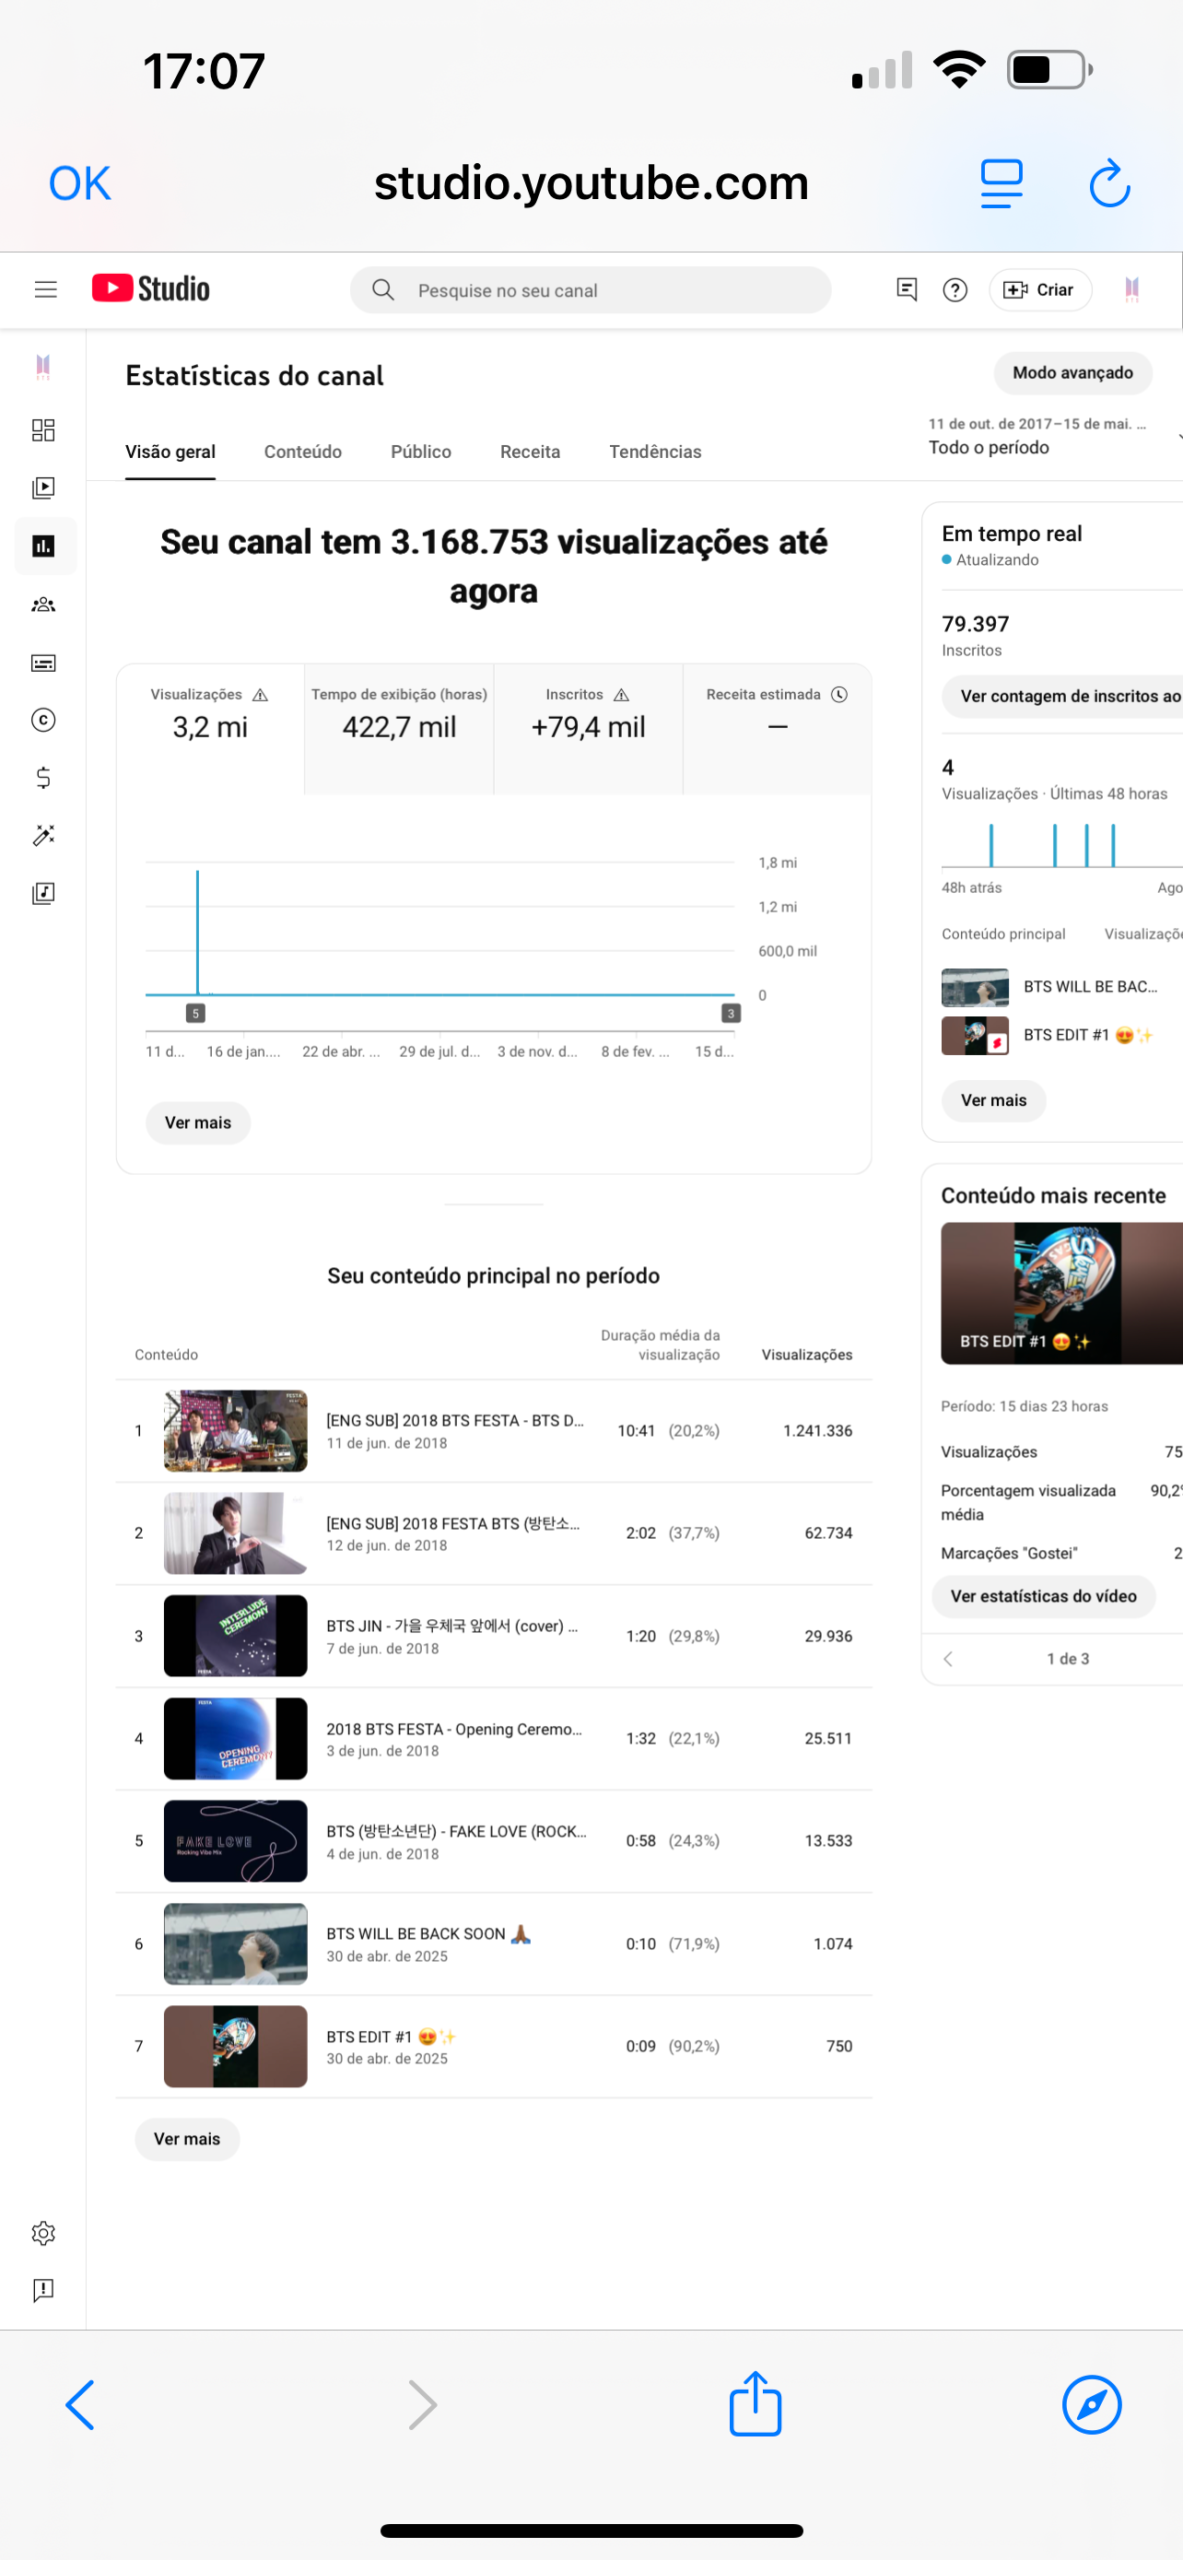
Task: Focus the Pesquise no seu canal search field
Action: click(x=590, y=290)
